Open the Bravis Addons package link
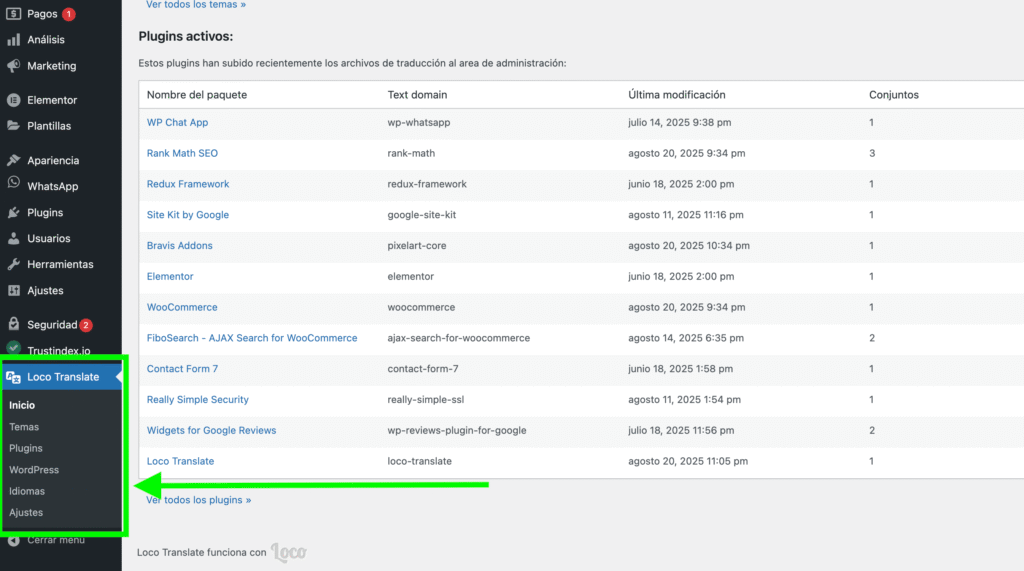Image resolution: width=1024 pixels, height=571 pixels. [180, 246]
